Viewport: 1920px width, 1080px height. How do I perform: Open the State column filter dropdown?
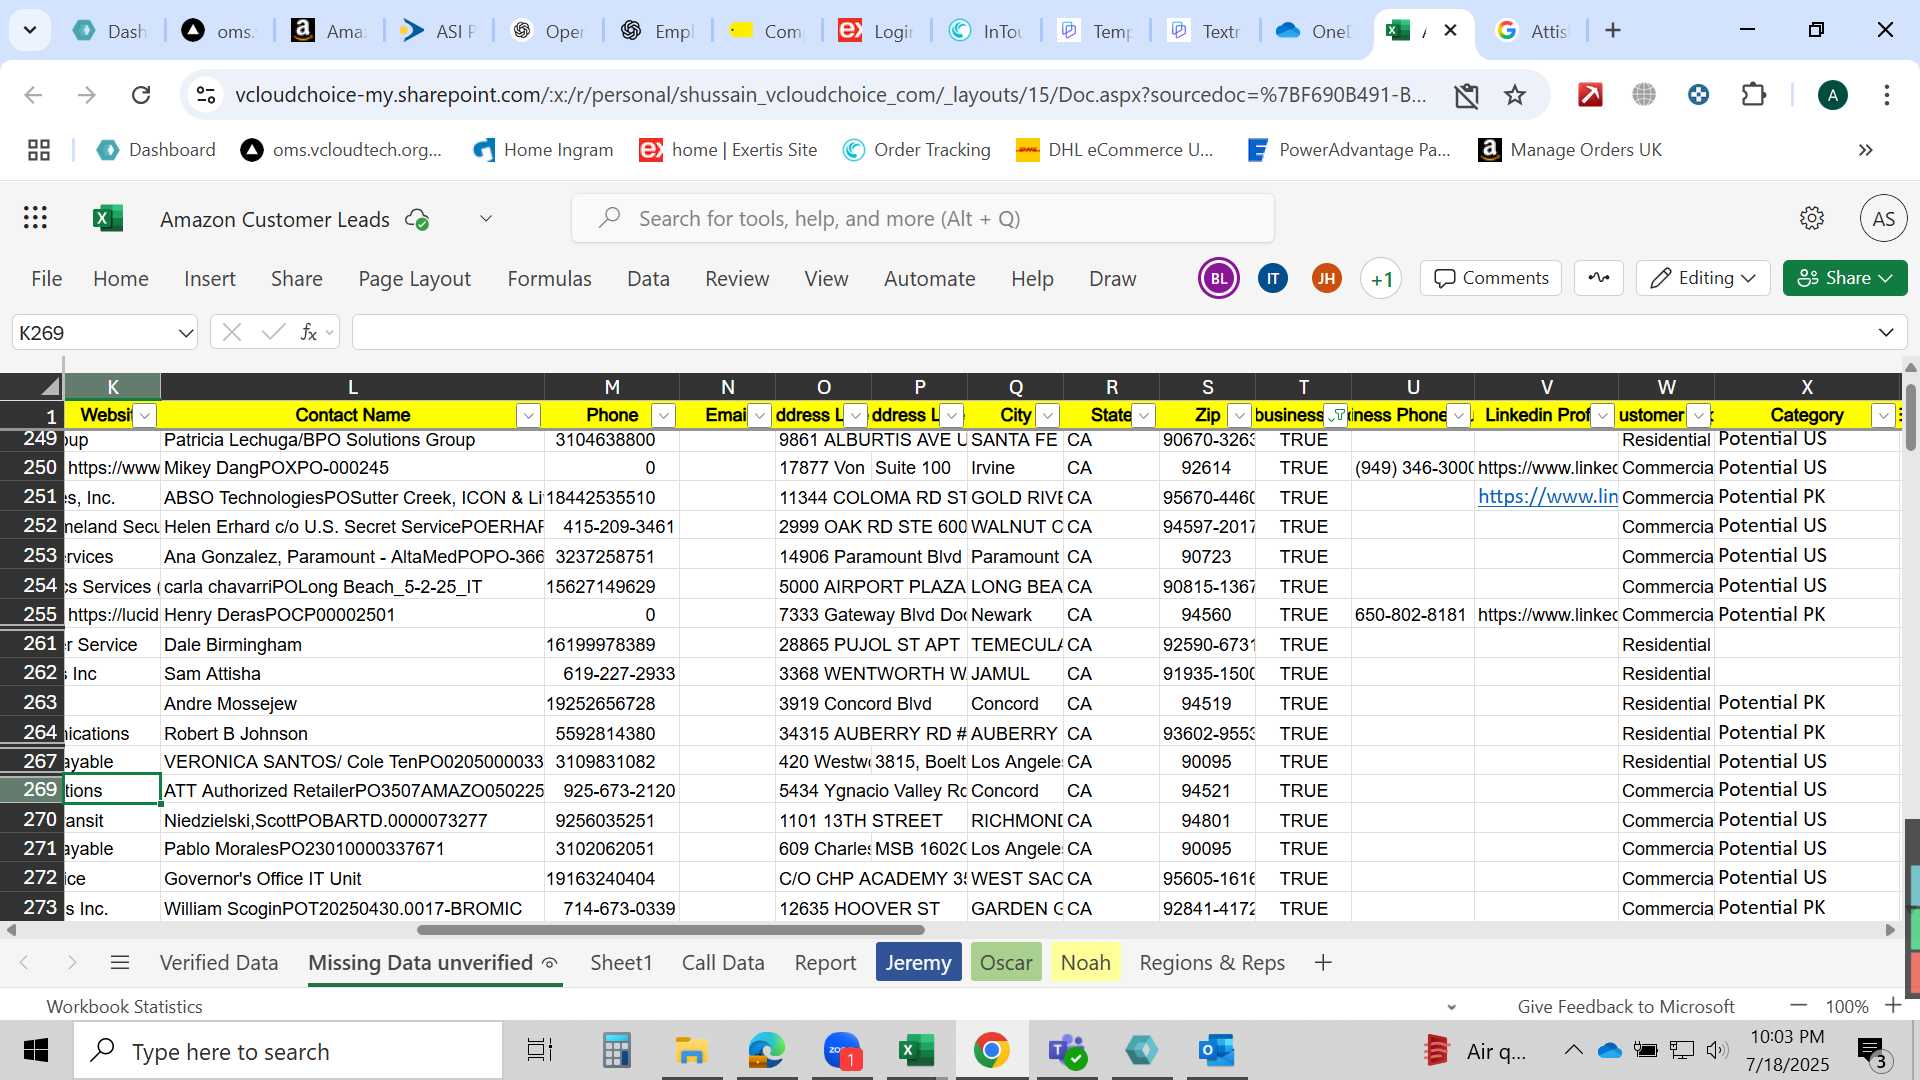pos(1143,416)
